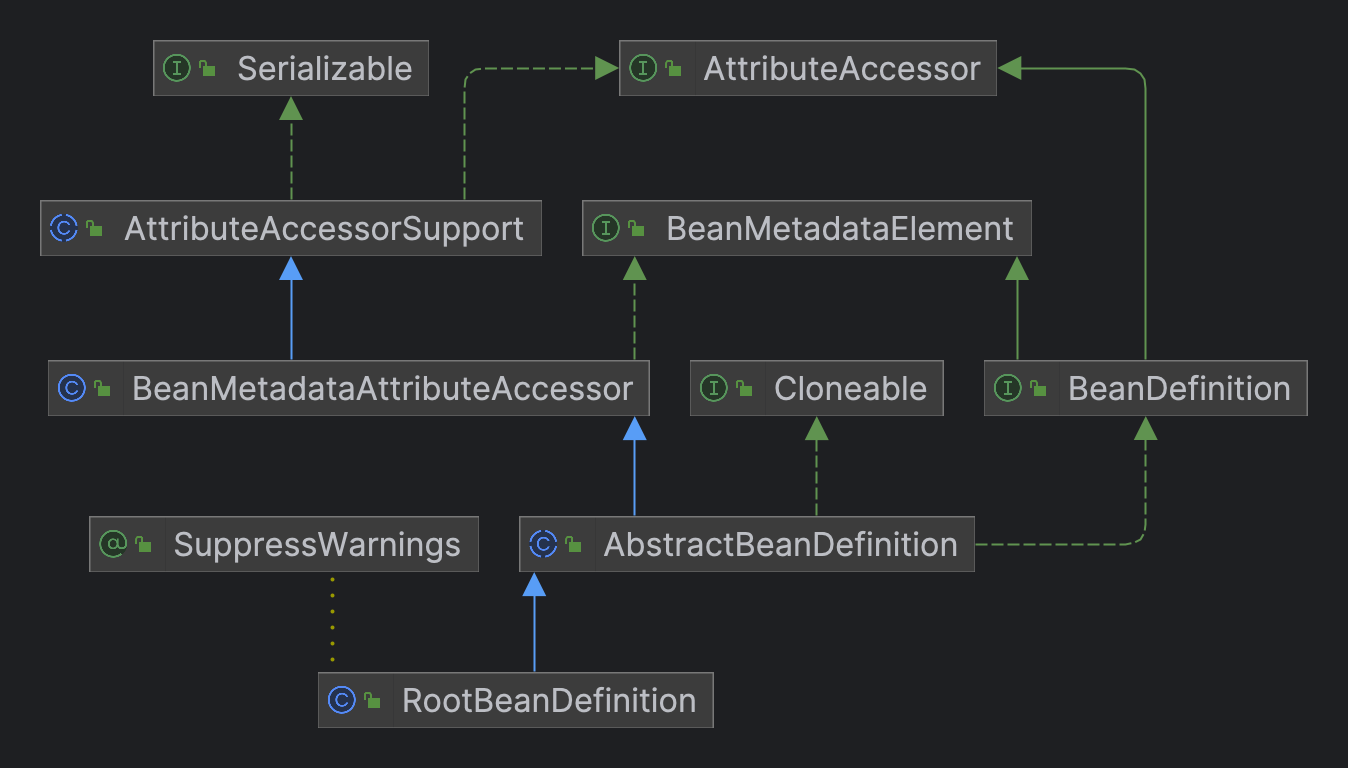This screenshot has height=768, width=1348.
Task: Click the abstract class icon on AbstractBeanDefinition
Action: coord(542,544)
